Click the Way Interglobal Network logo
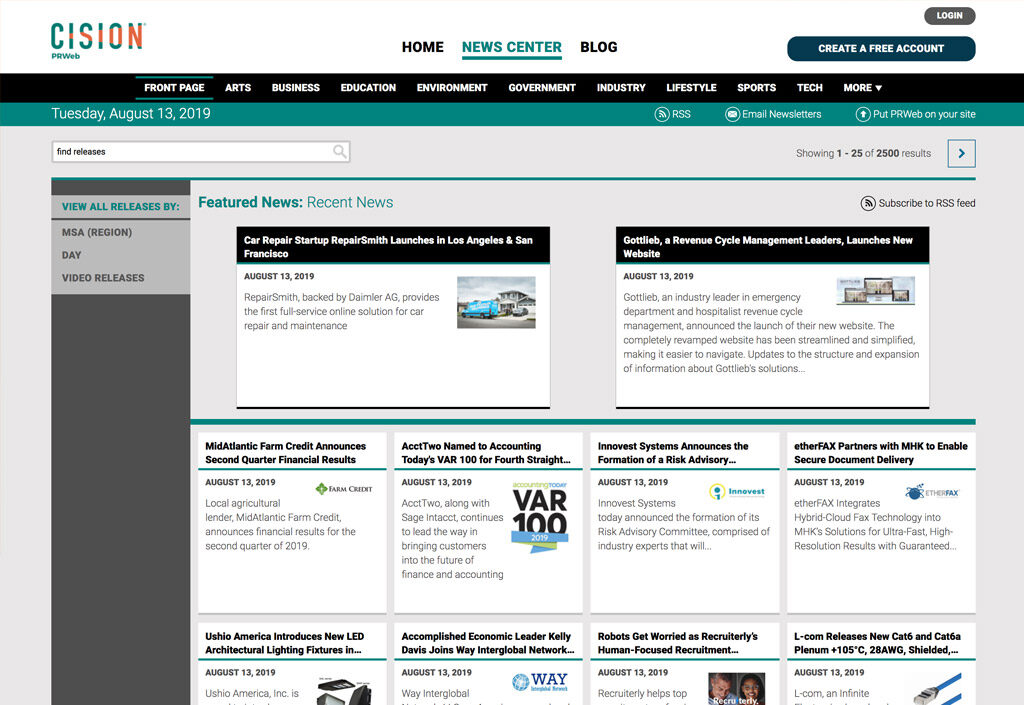The image size is (1024, 705). click(540, 682)
